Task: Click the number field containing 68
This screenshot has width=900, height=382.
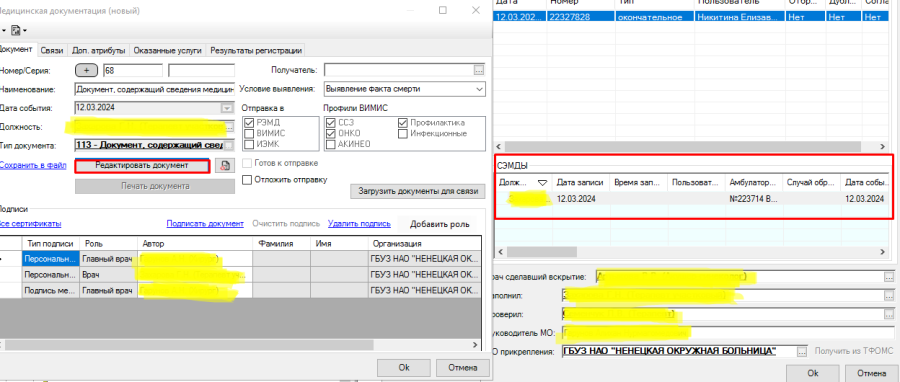Action: point(133,71)
